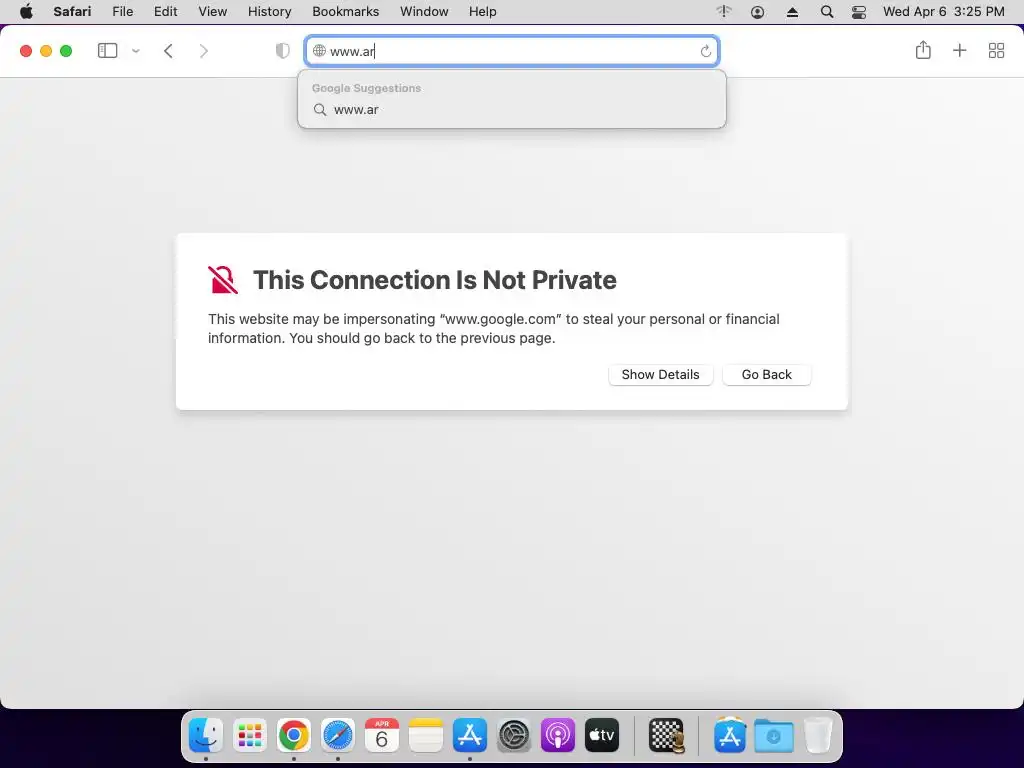The height and width of the screenshot is (768, 1024).
Task: Open the Trash in Dock
Action: (x=818, y=735)
